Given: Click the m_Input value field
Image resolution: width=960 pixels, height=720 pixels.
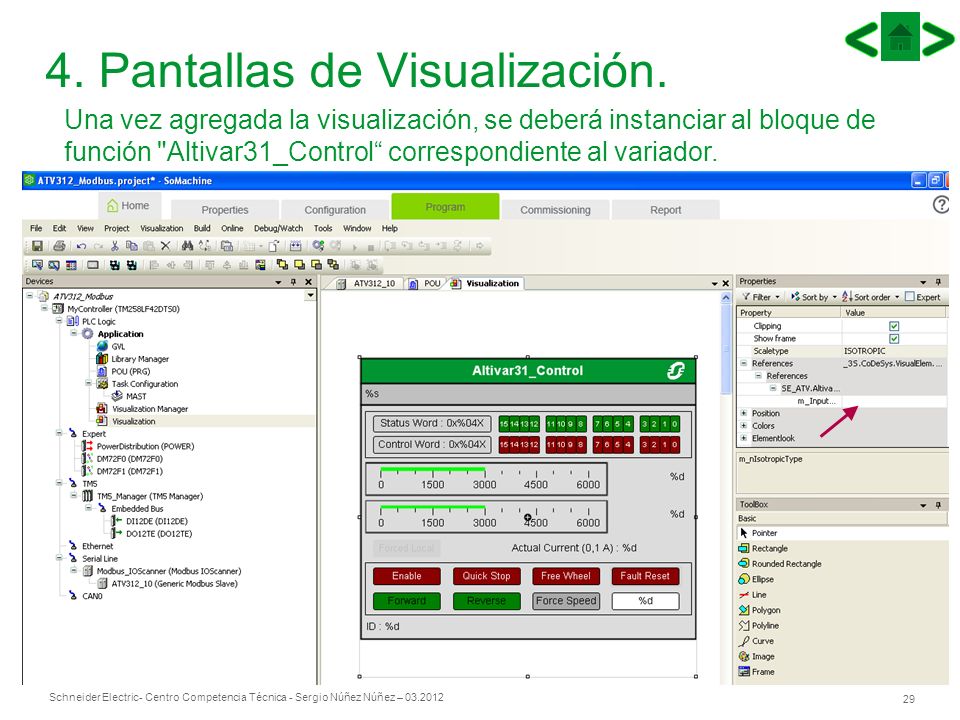Looking at the screenshot, I should 894,401.
